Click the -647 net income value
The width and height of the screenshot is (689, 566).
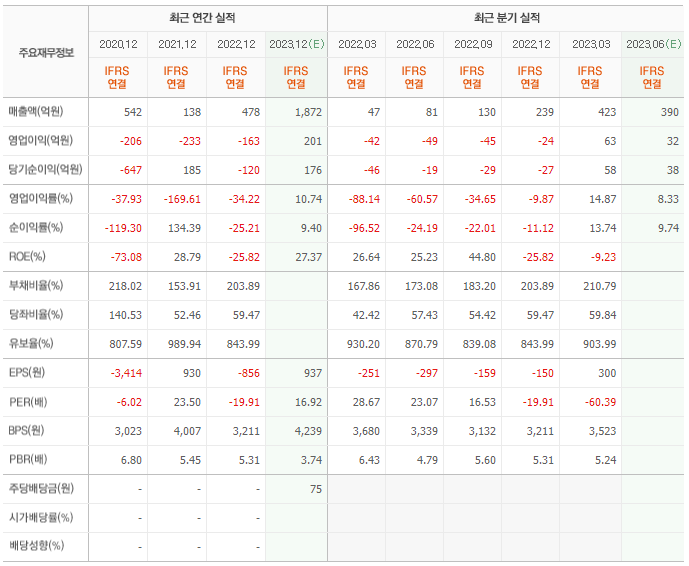point(131,171)
